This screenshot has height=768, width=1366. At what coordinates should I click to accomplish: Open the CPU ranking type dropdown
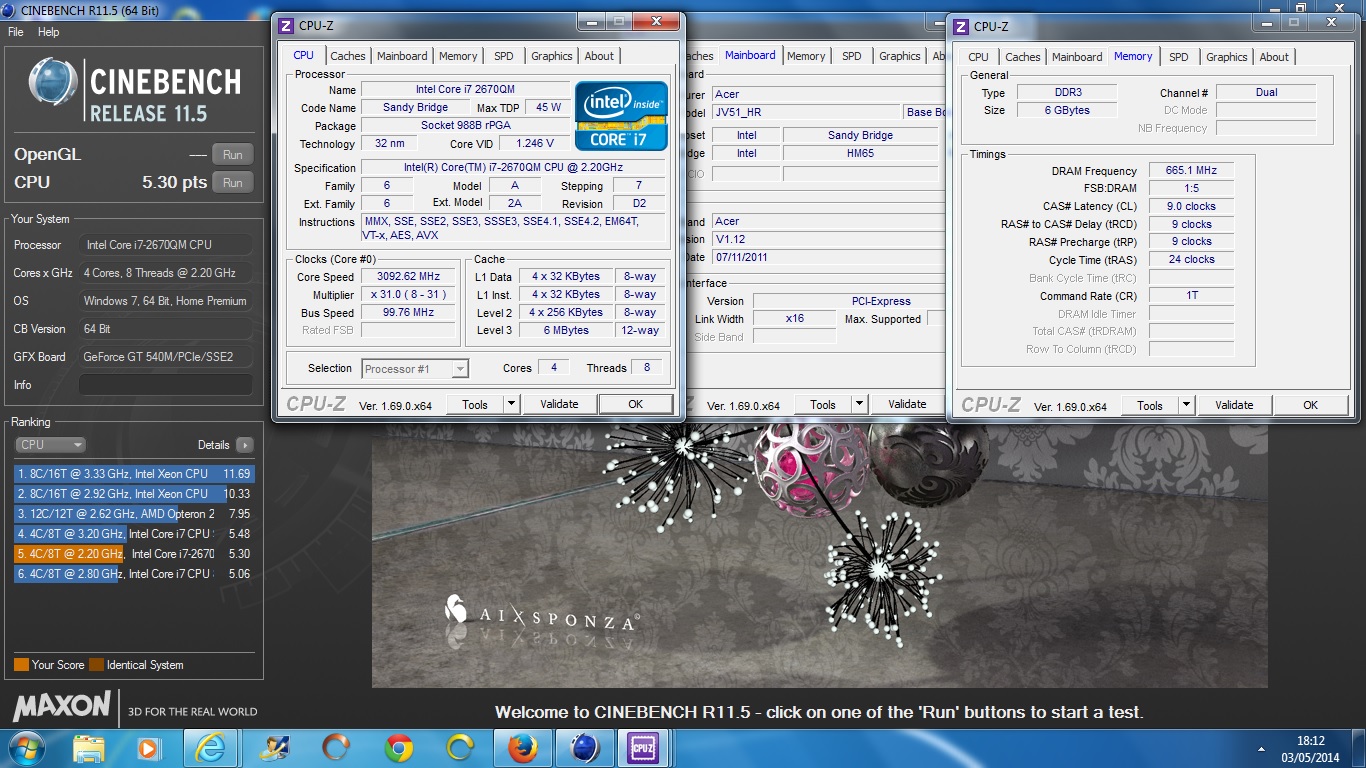(50, 445)
